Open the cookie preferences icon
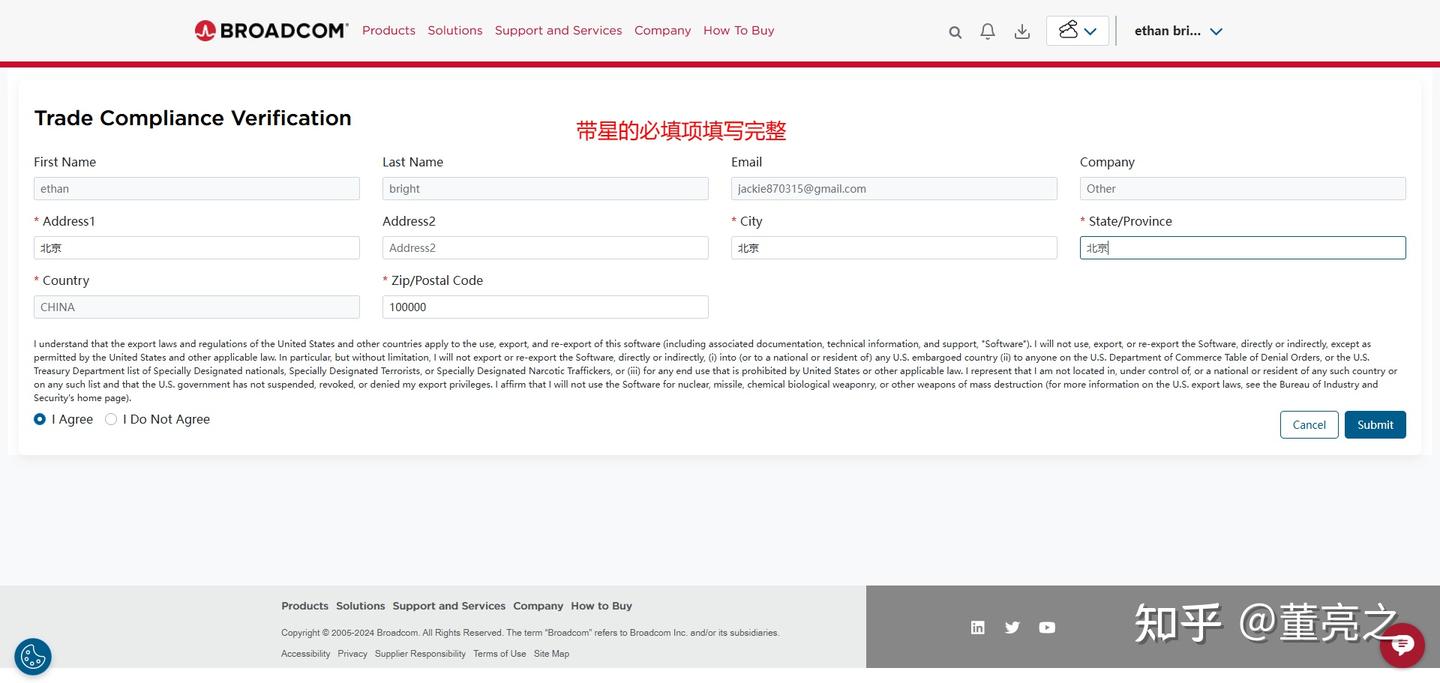1440x683 pixels. pyautogui.click(x=33, y=657)
